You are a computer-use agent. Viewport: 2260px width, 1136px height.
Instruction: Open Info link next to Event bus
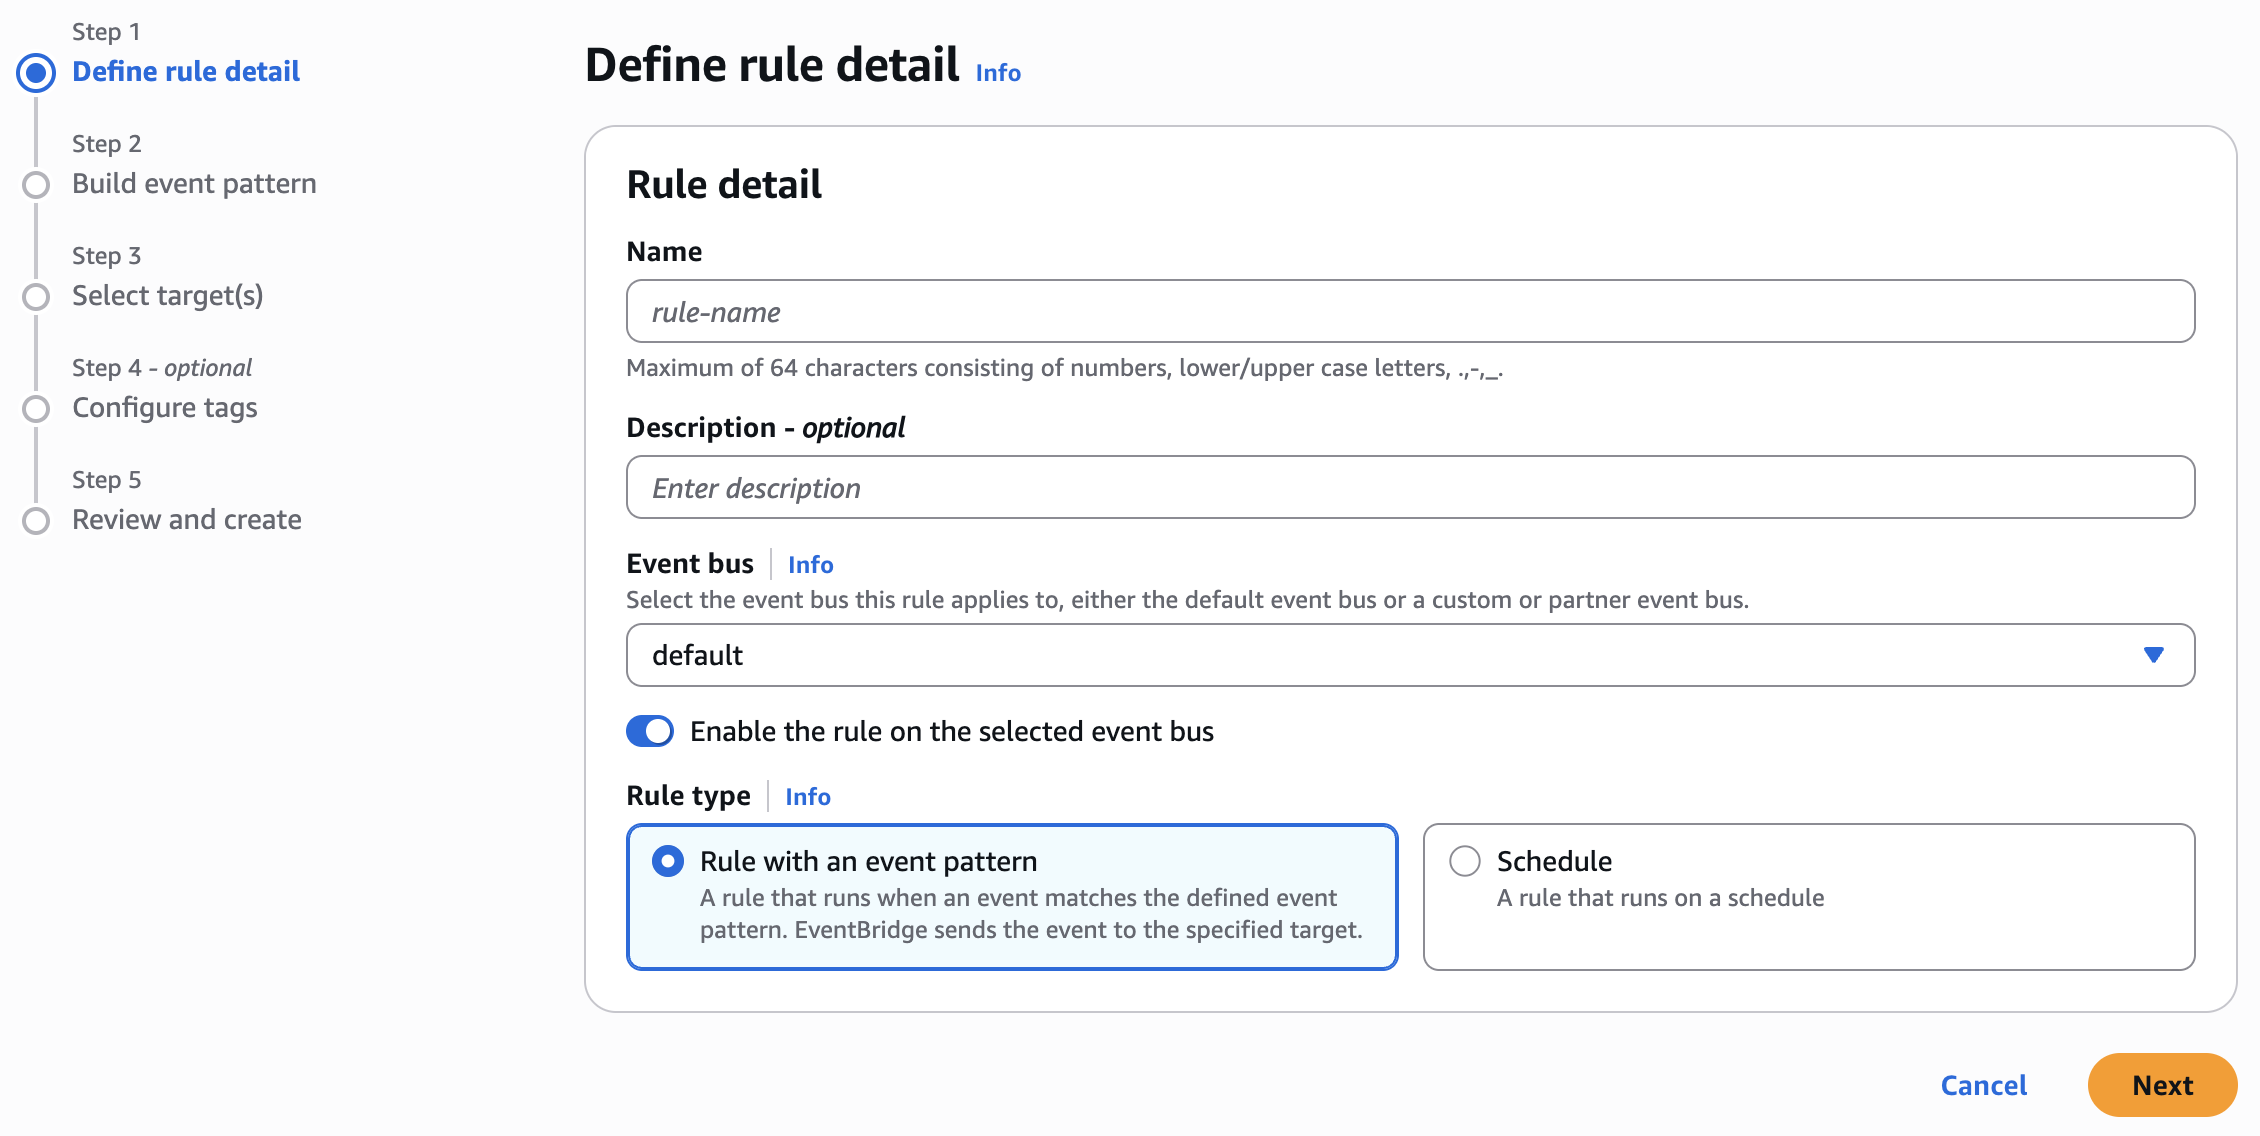[810, 565]
